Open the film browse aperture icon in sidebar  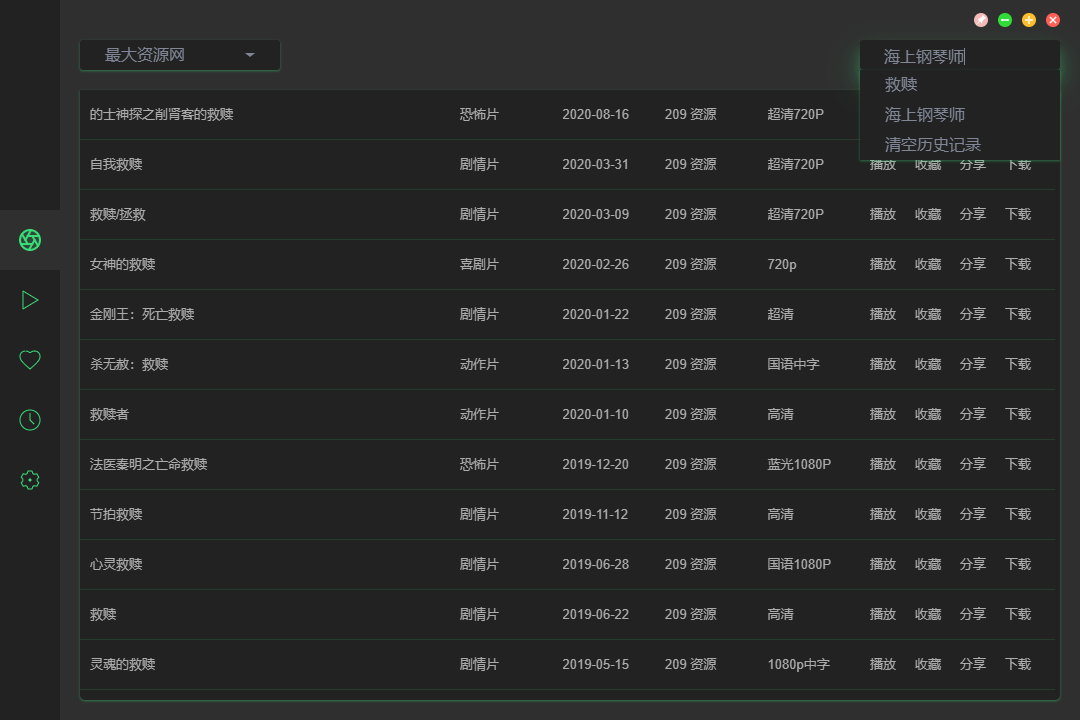point(30,240)
